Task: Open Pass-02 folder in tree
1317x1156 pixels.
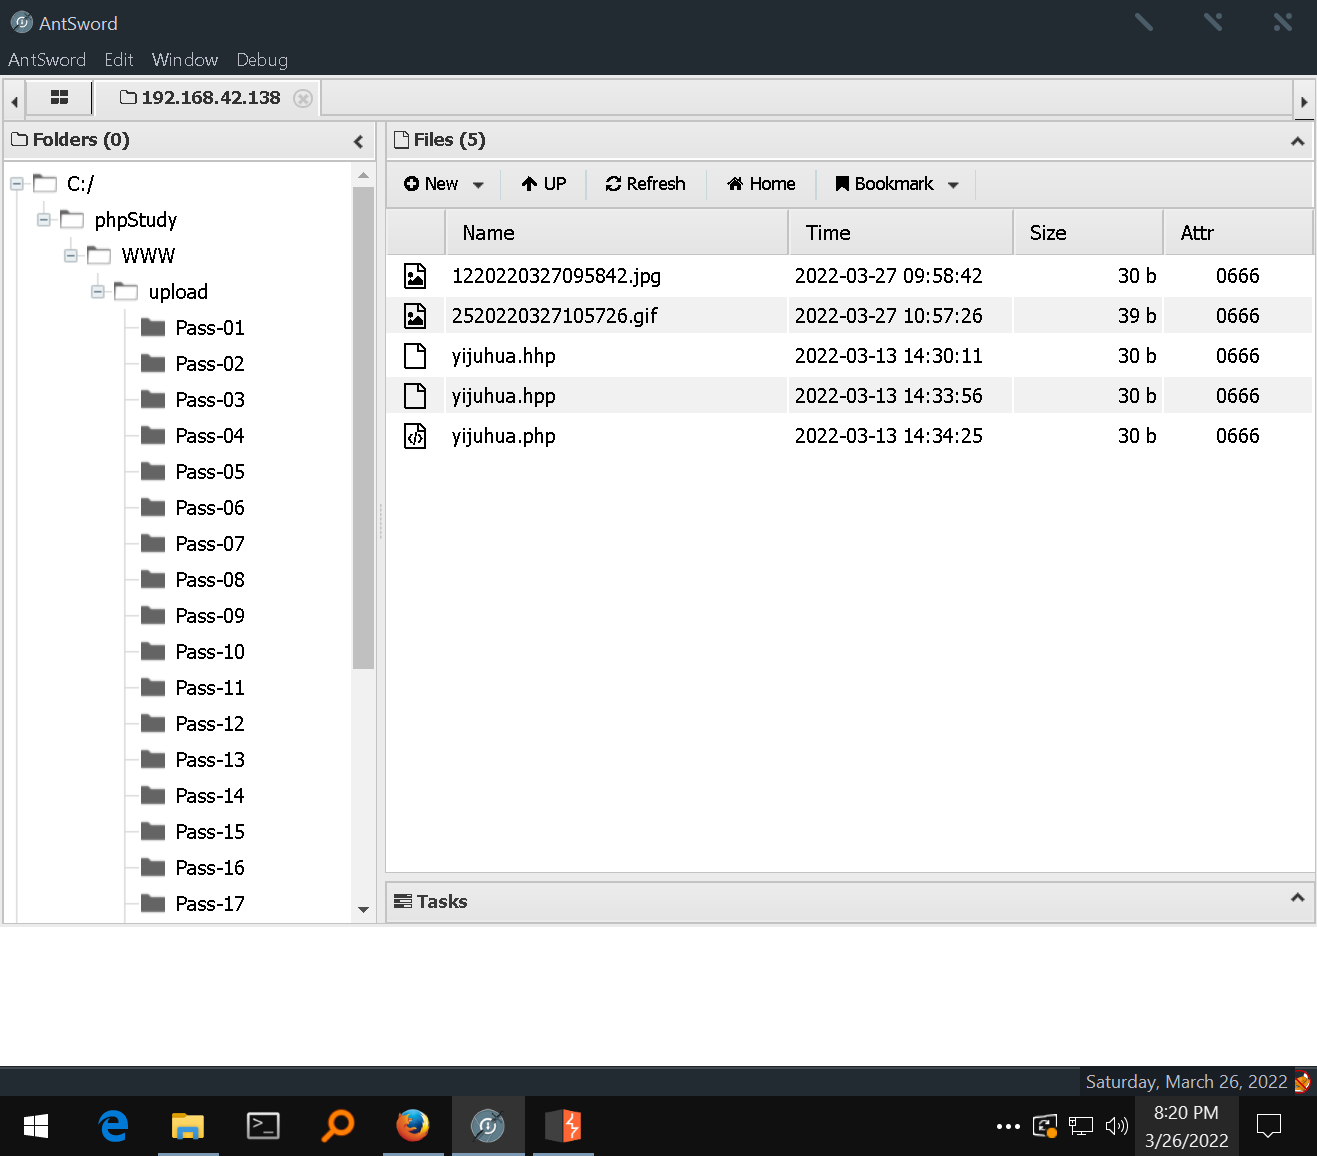Action: click(x=210, y=364)
